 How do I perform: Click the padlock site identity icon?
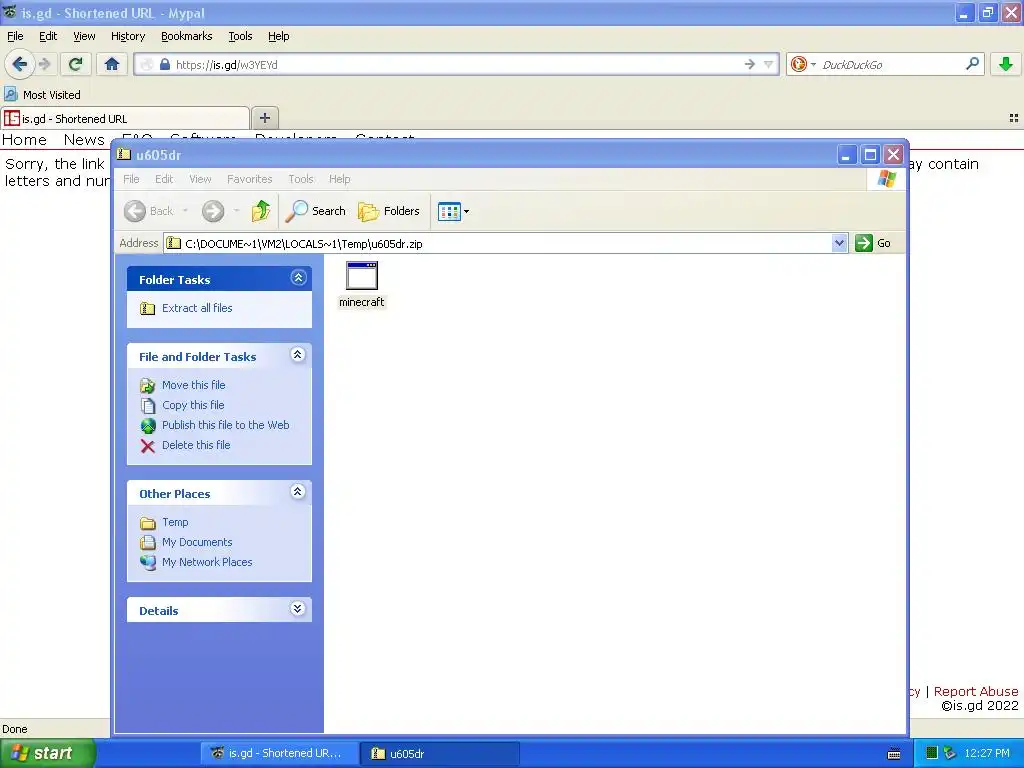pyautogui.click(x=165, y=65)
